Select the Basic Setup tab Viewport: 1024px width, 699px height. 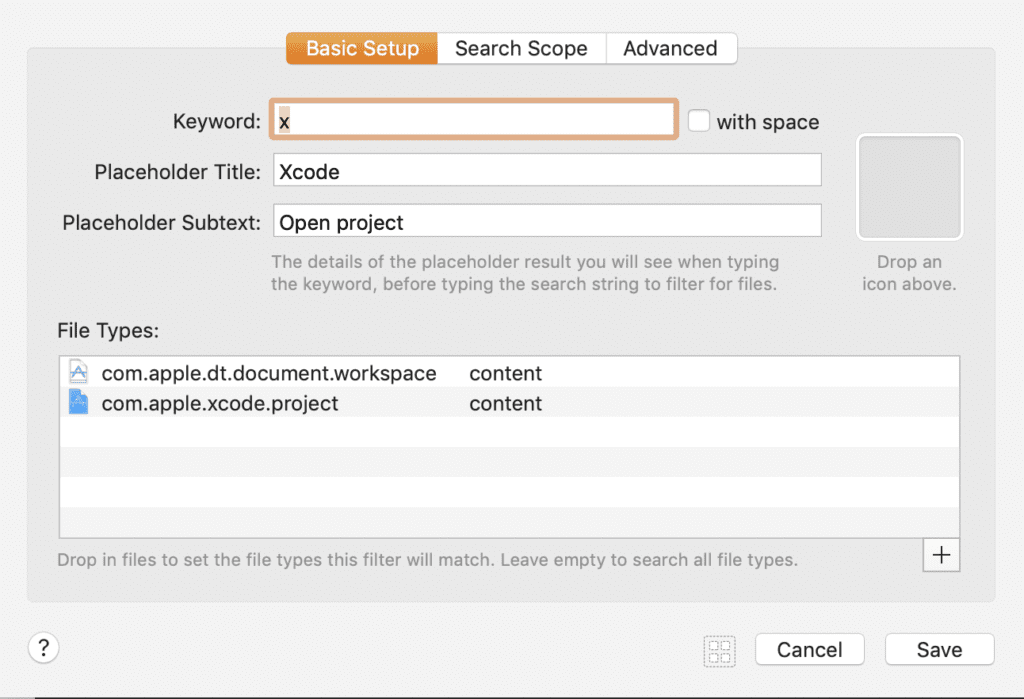pyautogui.click(x=362, y=48)
